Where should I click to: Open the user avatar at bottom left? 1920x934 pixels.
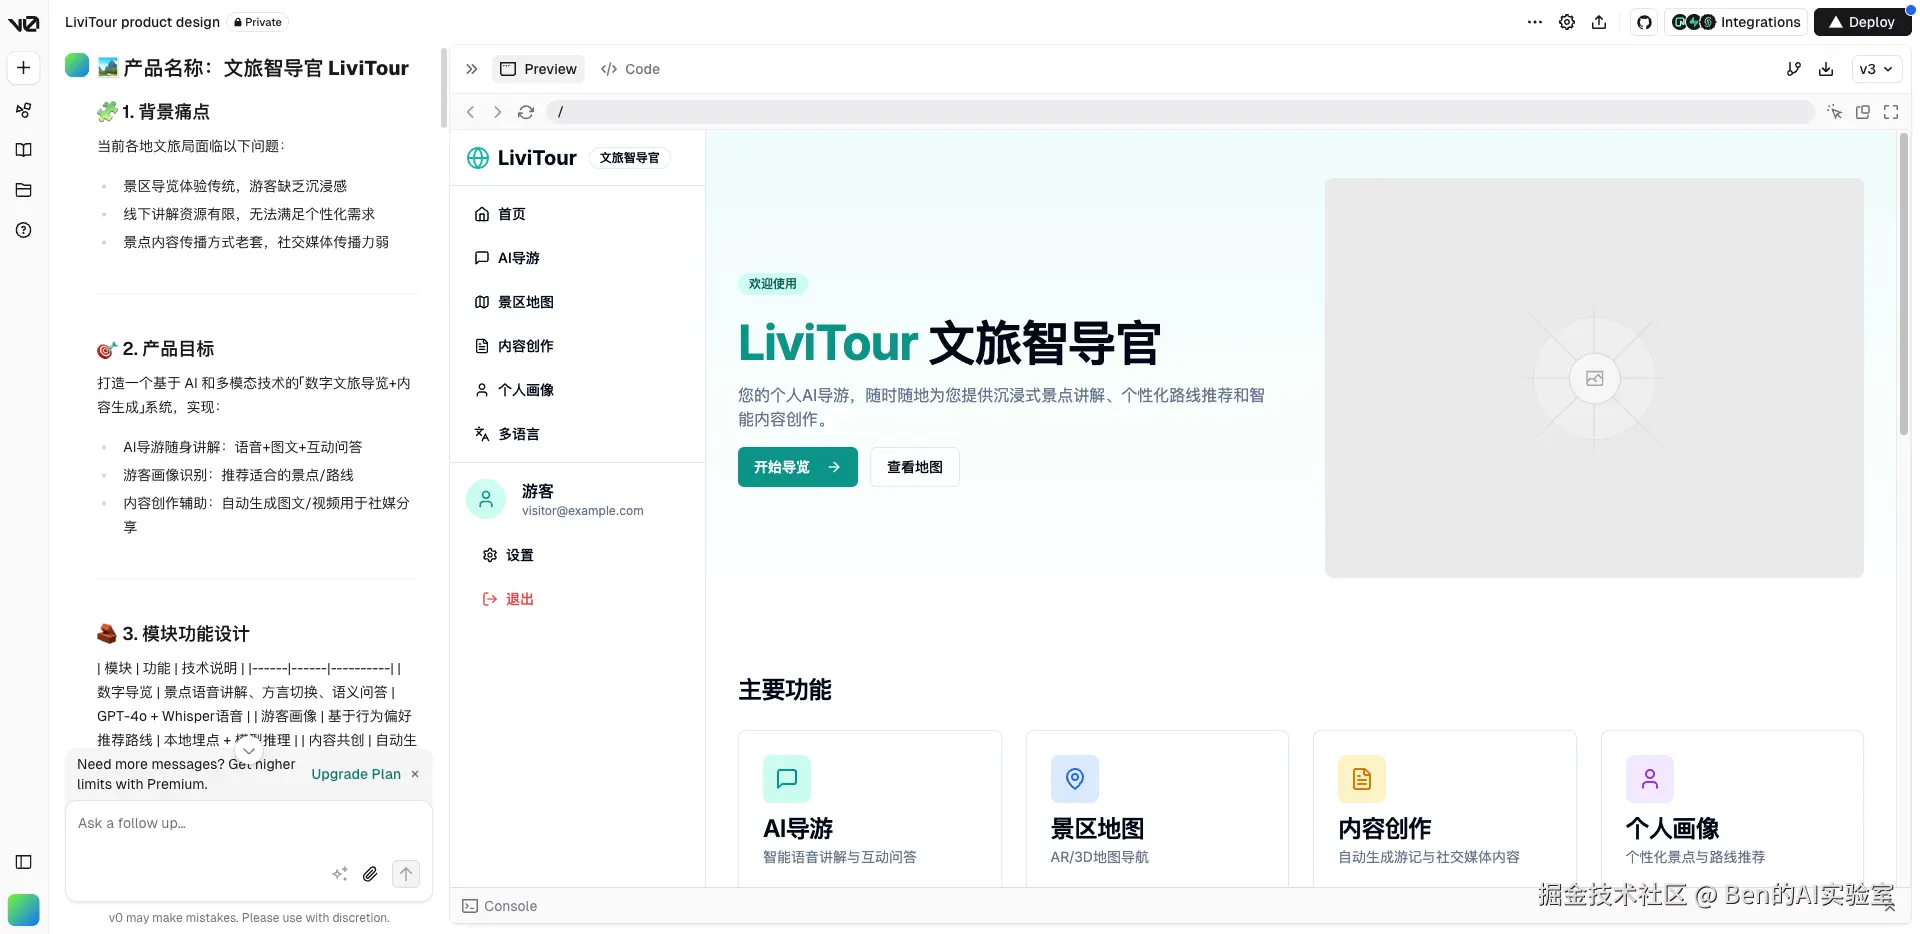click(24, 910)
